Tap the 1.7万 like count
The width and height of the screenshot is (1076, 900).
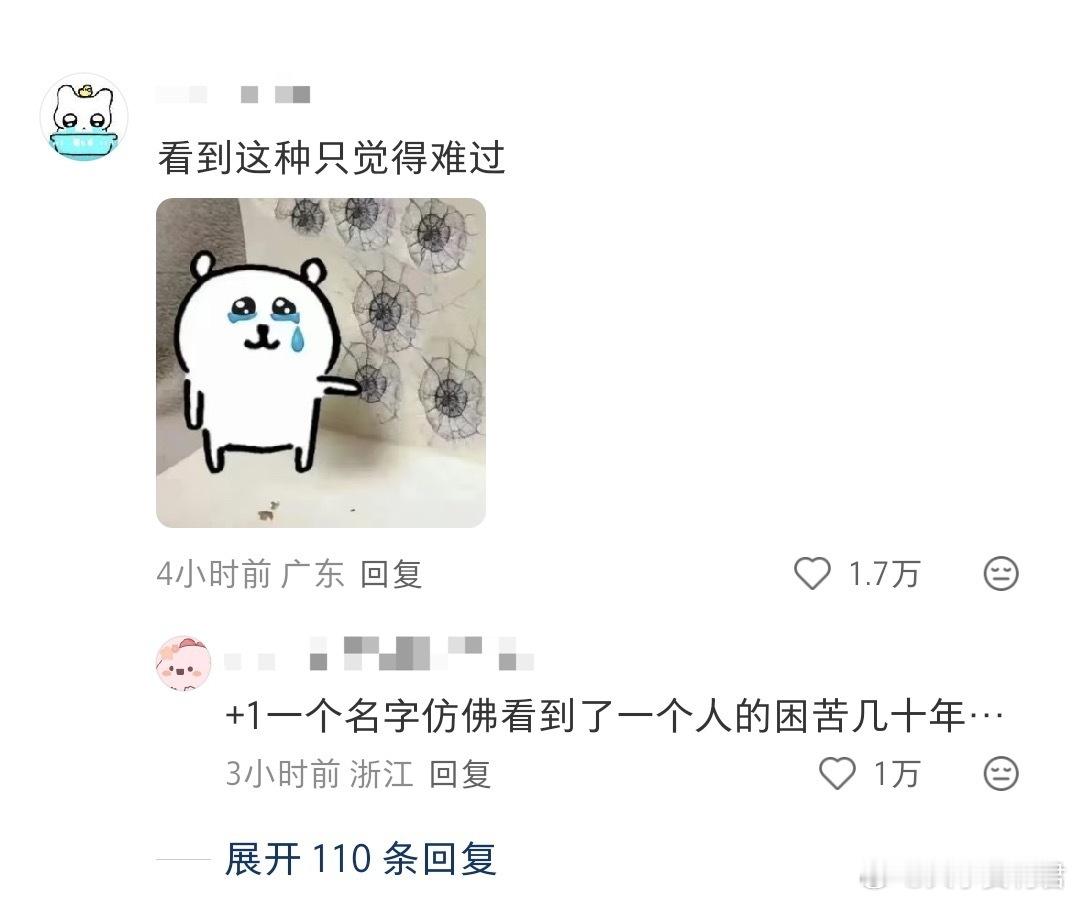tap(884, 574)
